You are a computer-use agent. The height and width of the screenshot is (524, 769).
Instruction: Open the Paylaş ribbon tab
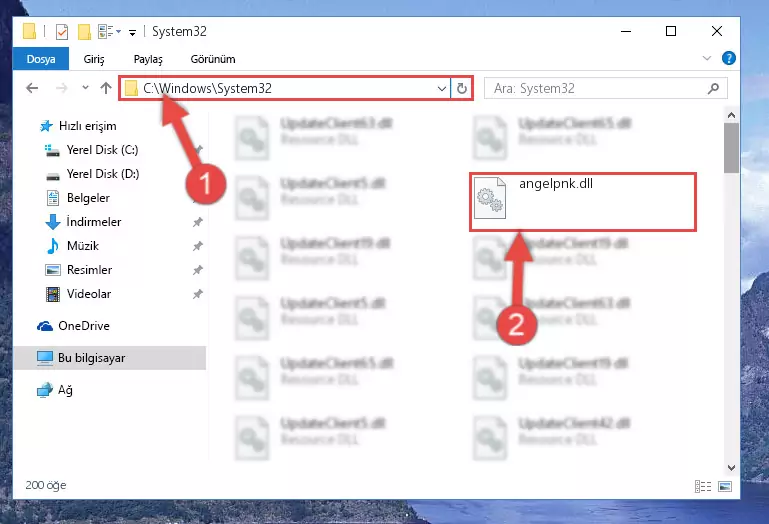(148, 59)
